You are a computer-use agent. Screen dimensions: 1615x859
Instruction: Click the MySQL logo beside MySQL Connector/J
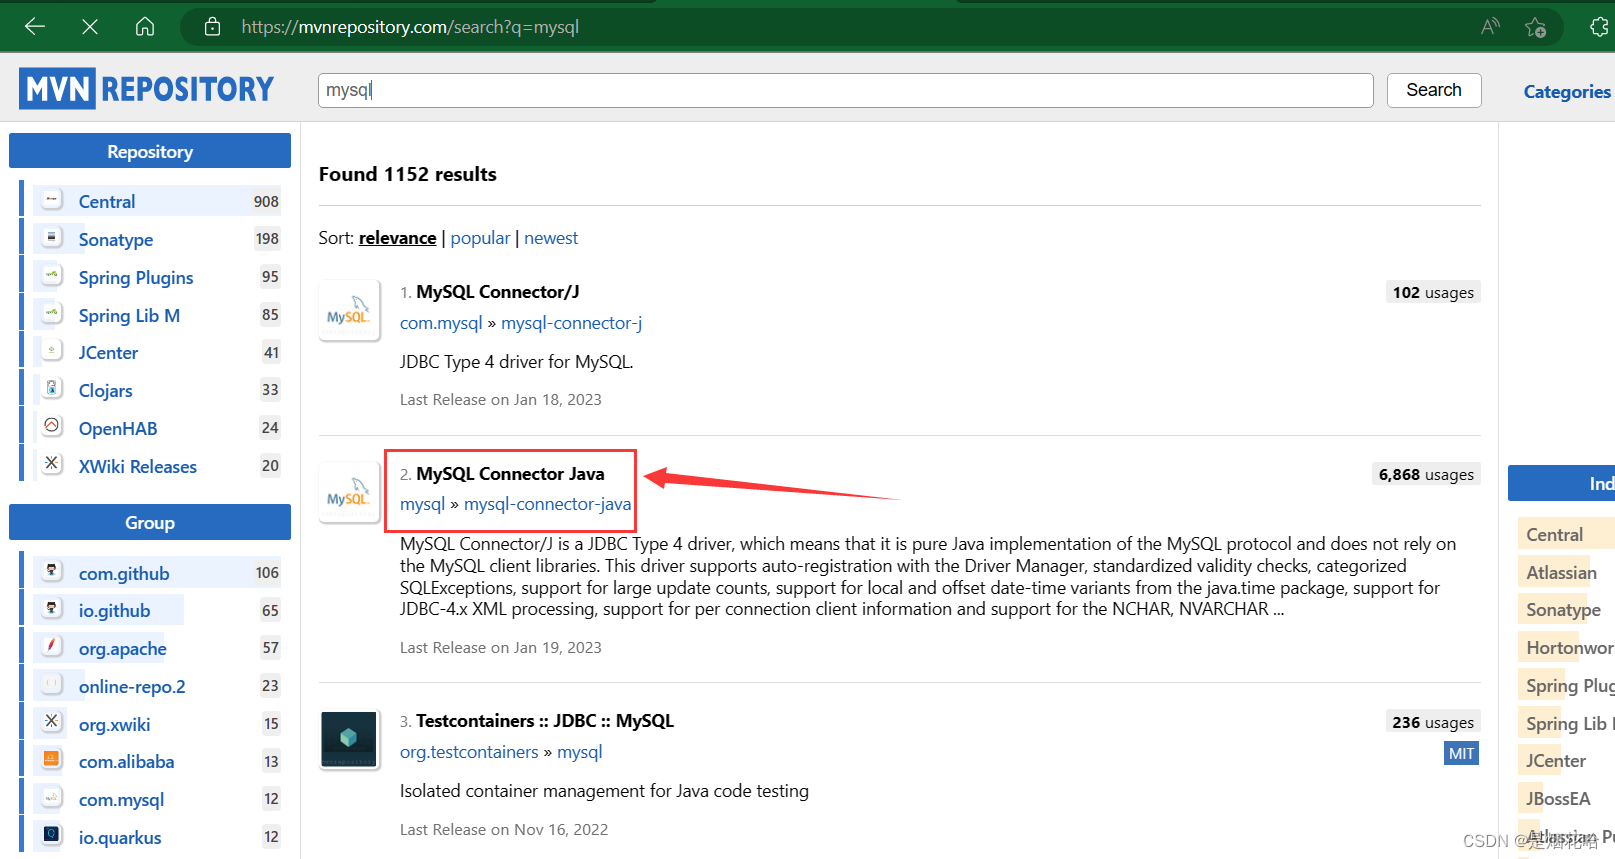(x=348, y=311)
